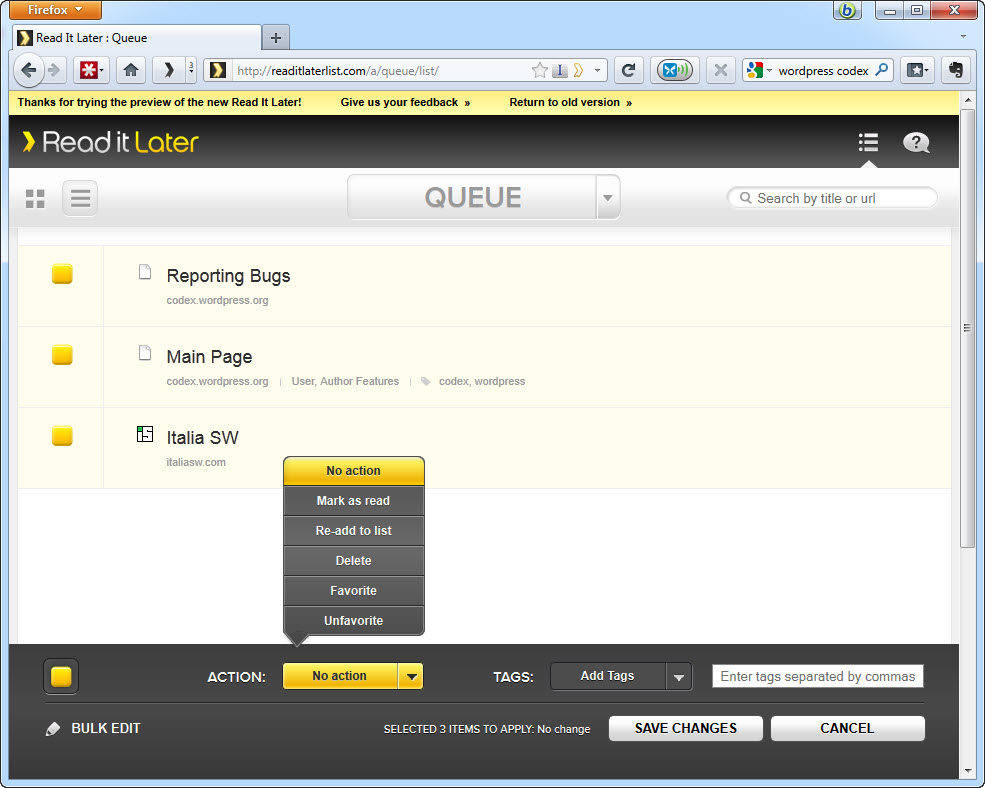This screenshot has width=985, height=788.
Task: Switch to the Read It Later : Queue tab
Action: [x=137, y=38]
